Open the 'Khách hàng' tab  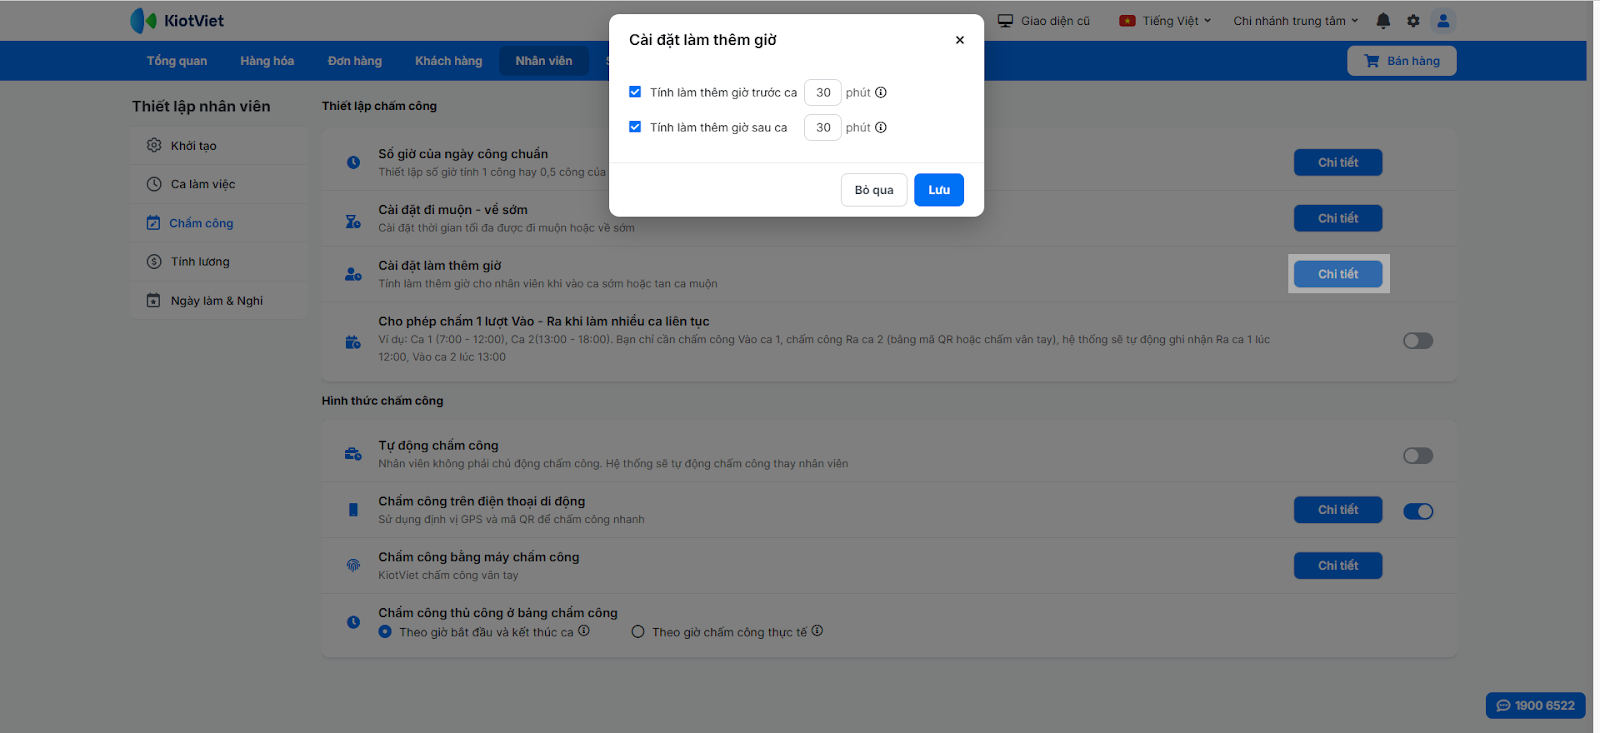tap(449, 61)
